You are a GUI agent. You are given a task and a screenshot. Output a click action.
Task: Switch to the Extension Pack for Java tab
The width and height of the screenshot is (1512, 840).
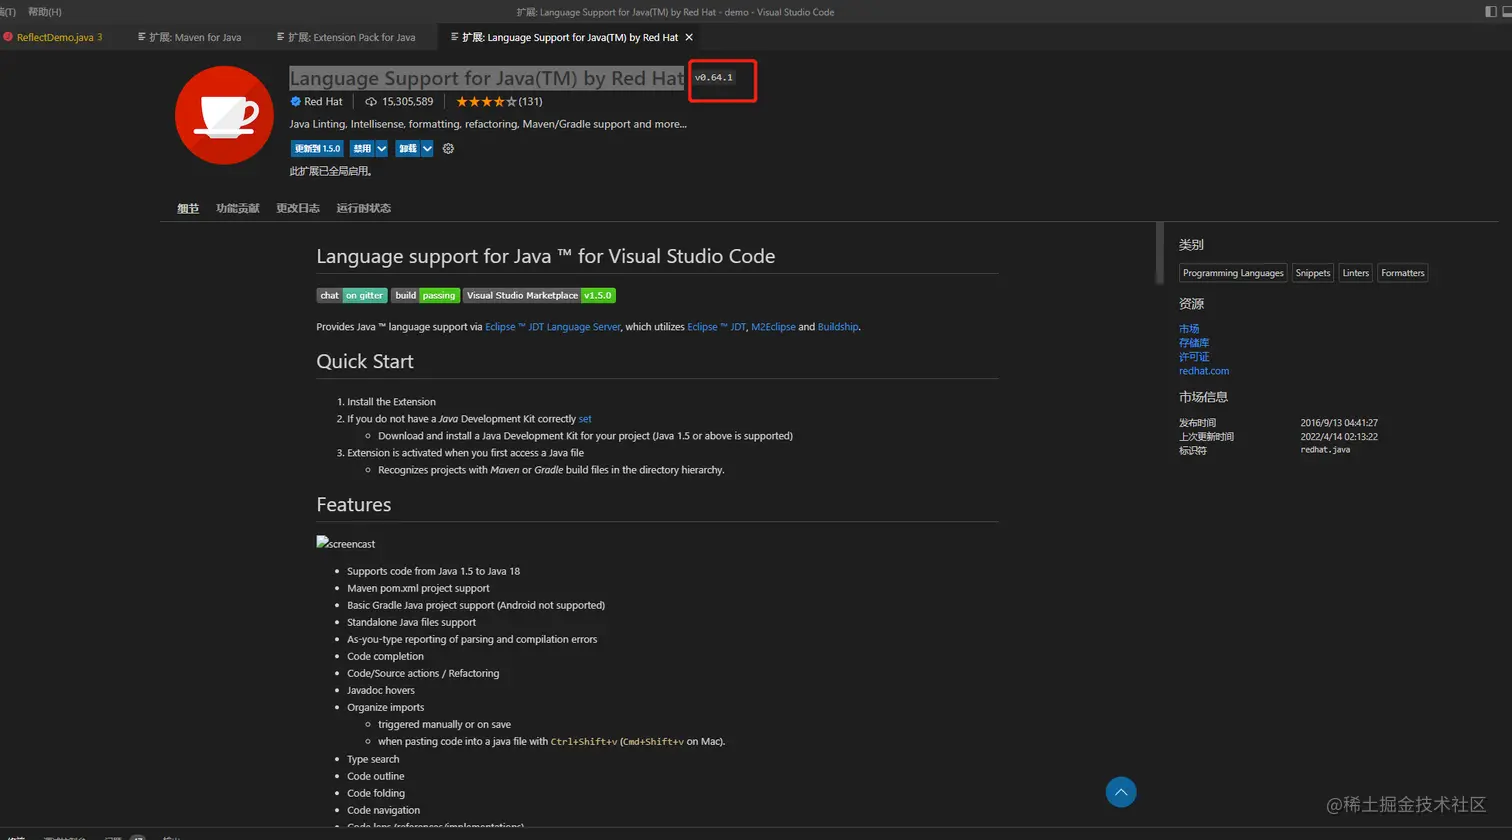(347, 37)
